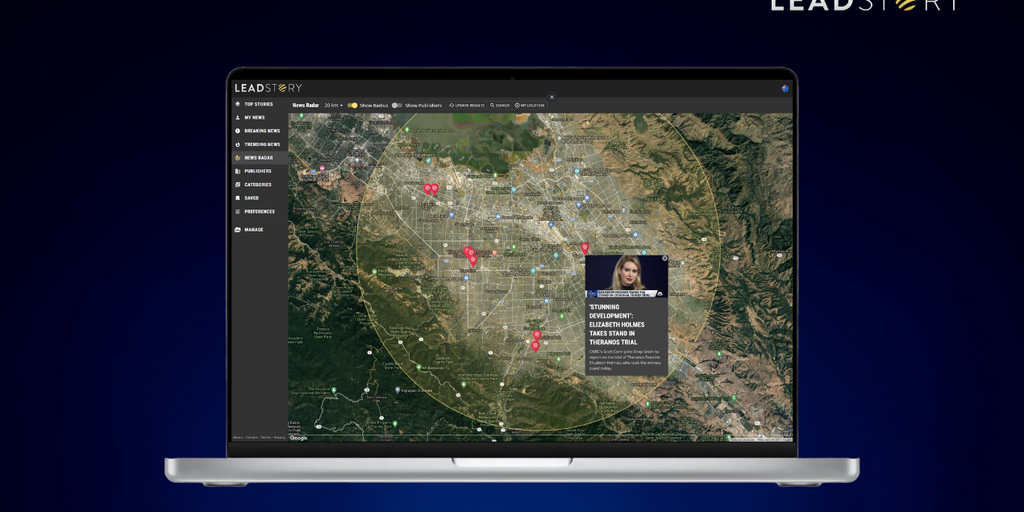Click the Google logo on the map
1024x512 pixels.
click(x=298, y=438)
